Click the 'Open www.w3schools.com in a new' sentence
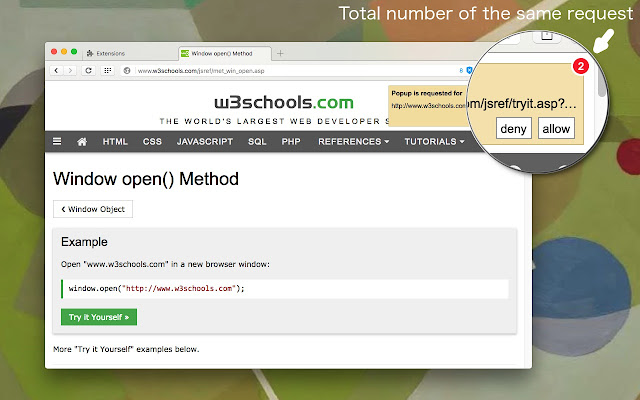The image size is (640, 400). 165,264
